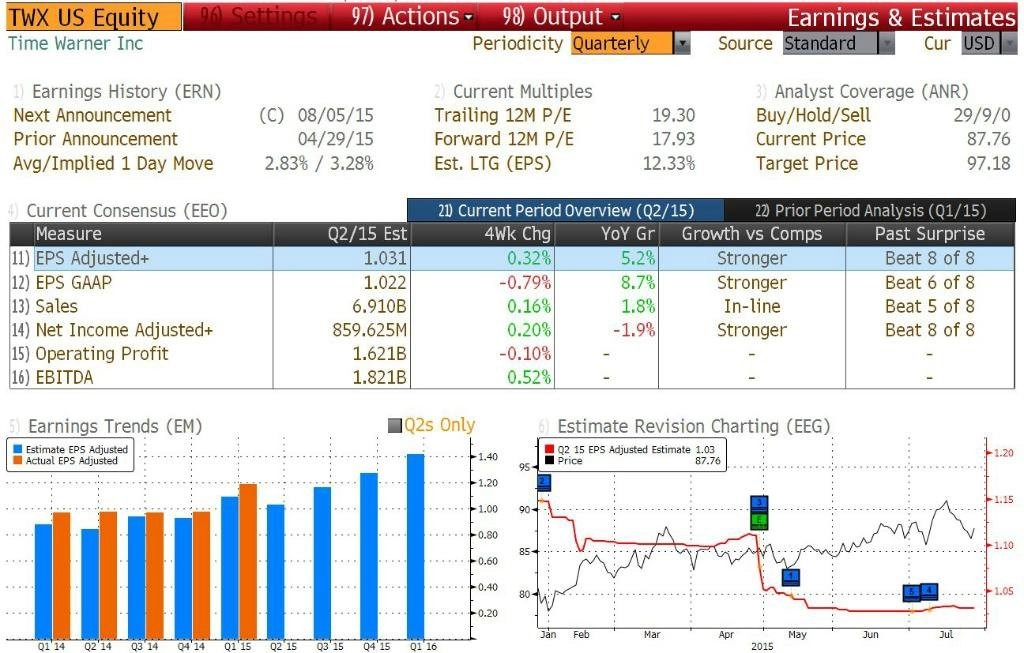This screenshot has height=653, width=1024.
Task: Click the YoY Gr column header
Action: tap(607, 234)
